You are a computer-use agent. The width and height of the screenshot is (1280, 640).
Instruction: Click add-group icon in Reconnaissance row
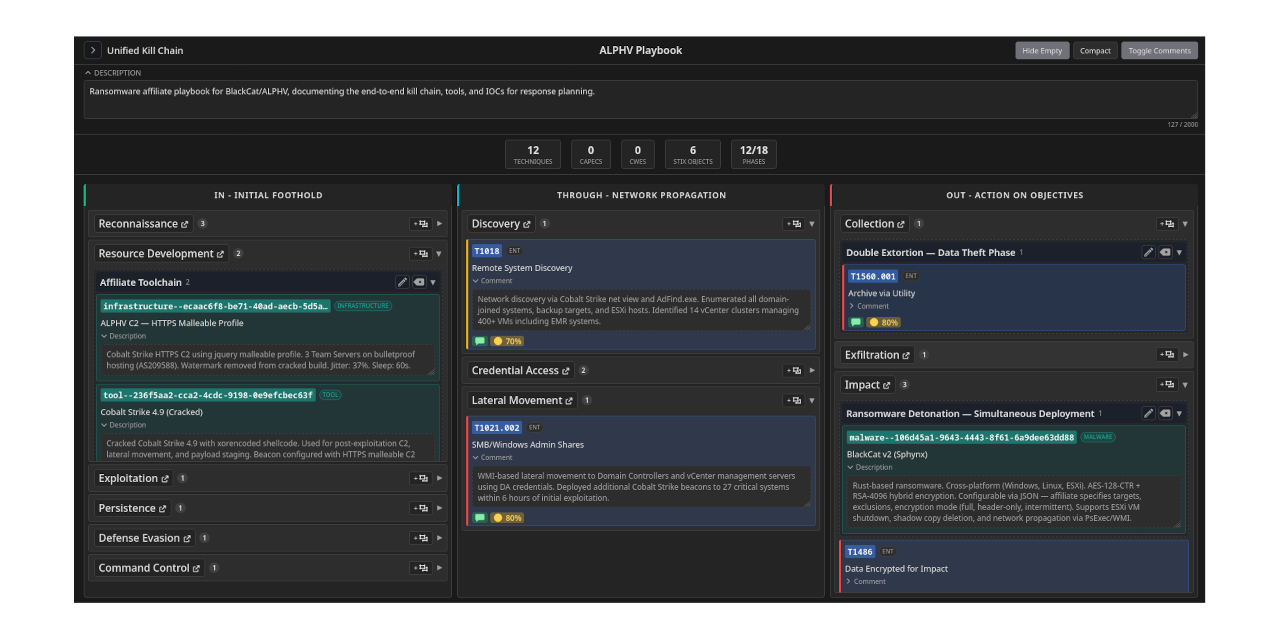(420, 224)
